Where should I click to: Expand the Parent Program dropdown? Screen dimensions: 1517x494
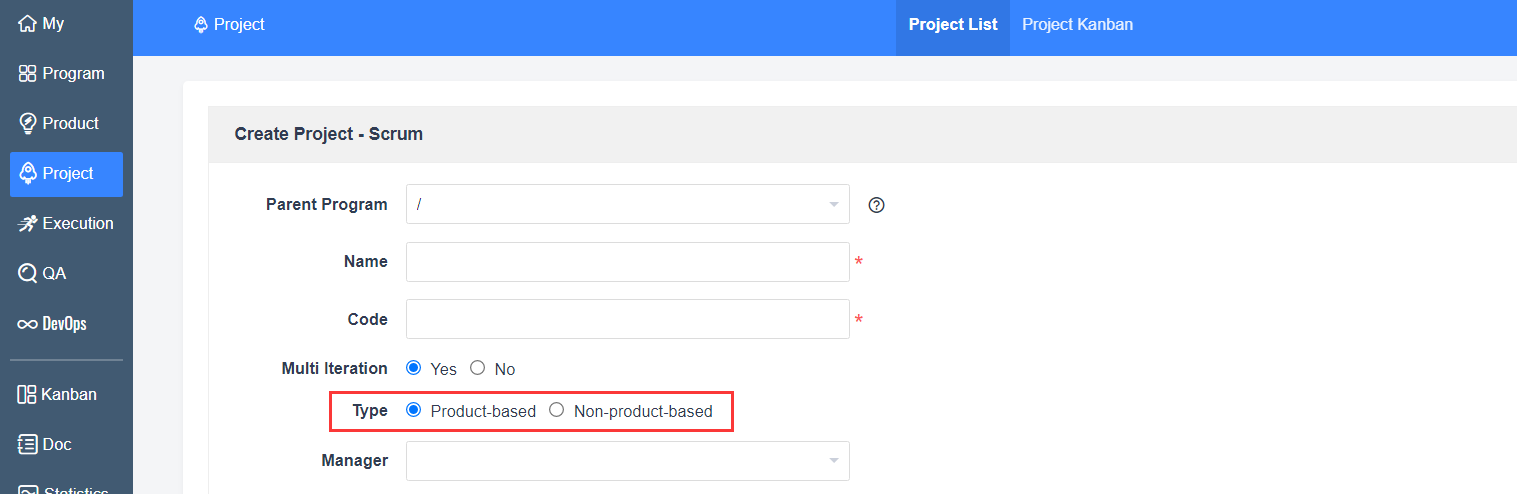pos(627,204)
